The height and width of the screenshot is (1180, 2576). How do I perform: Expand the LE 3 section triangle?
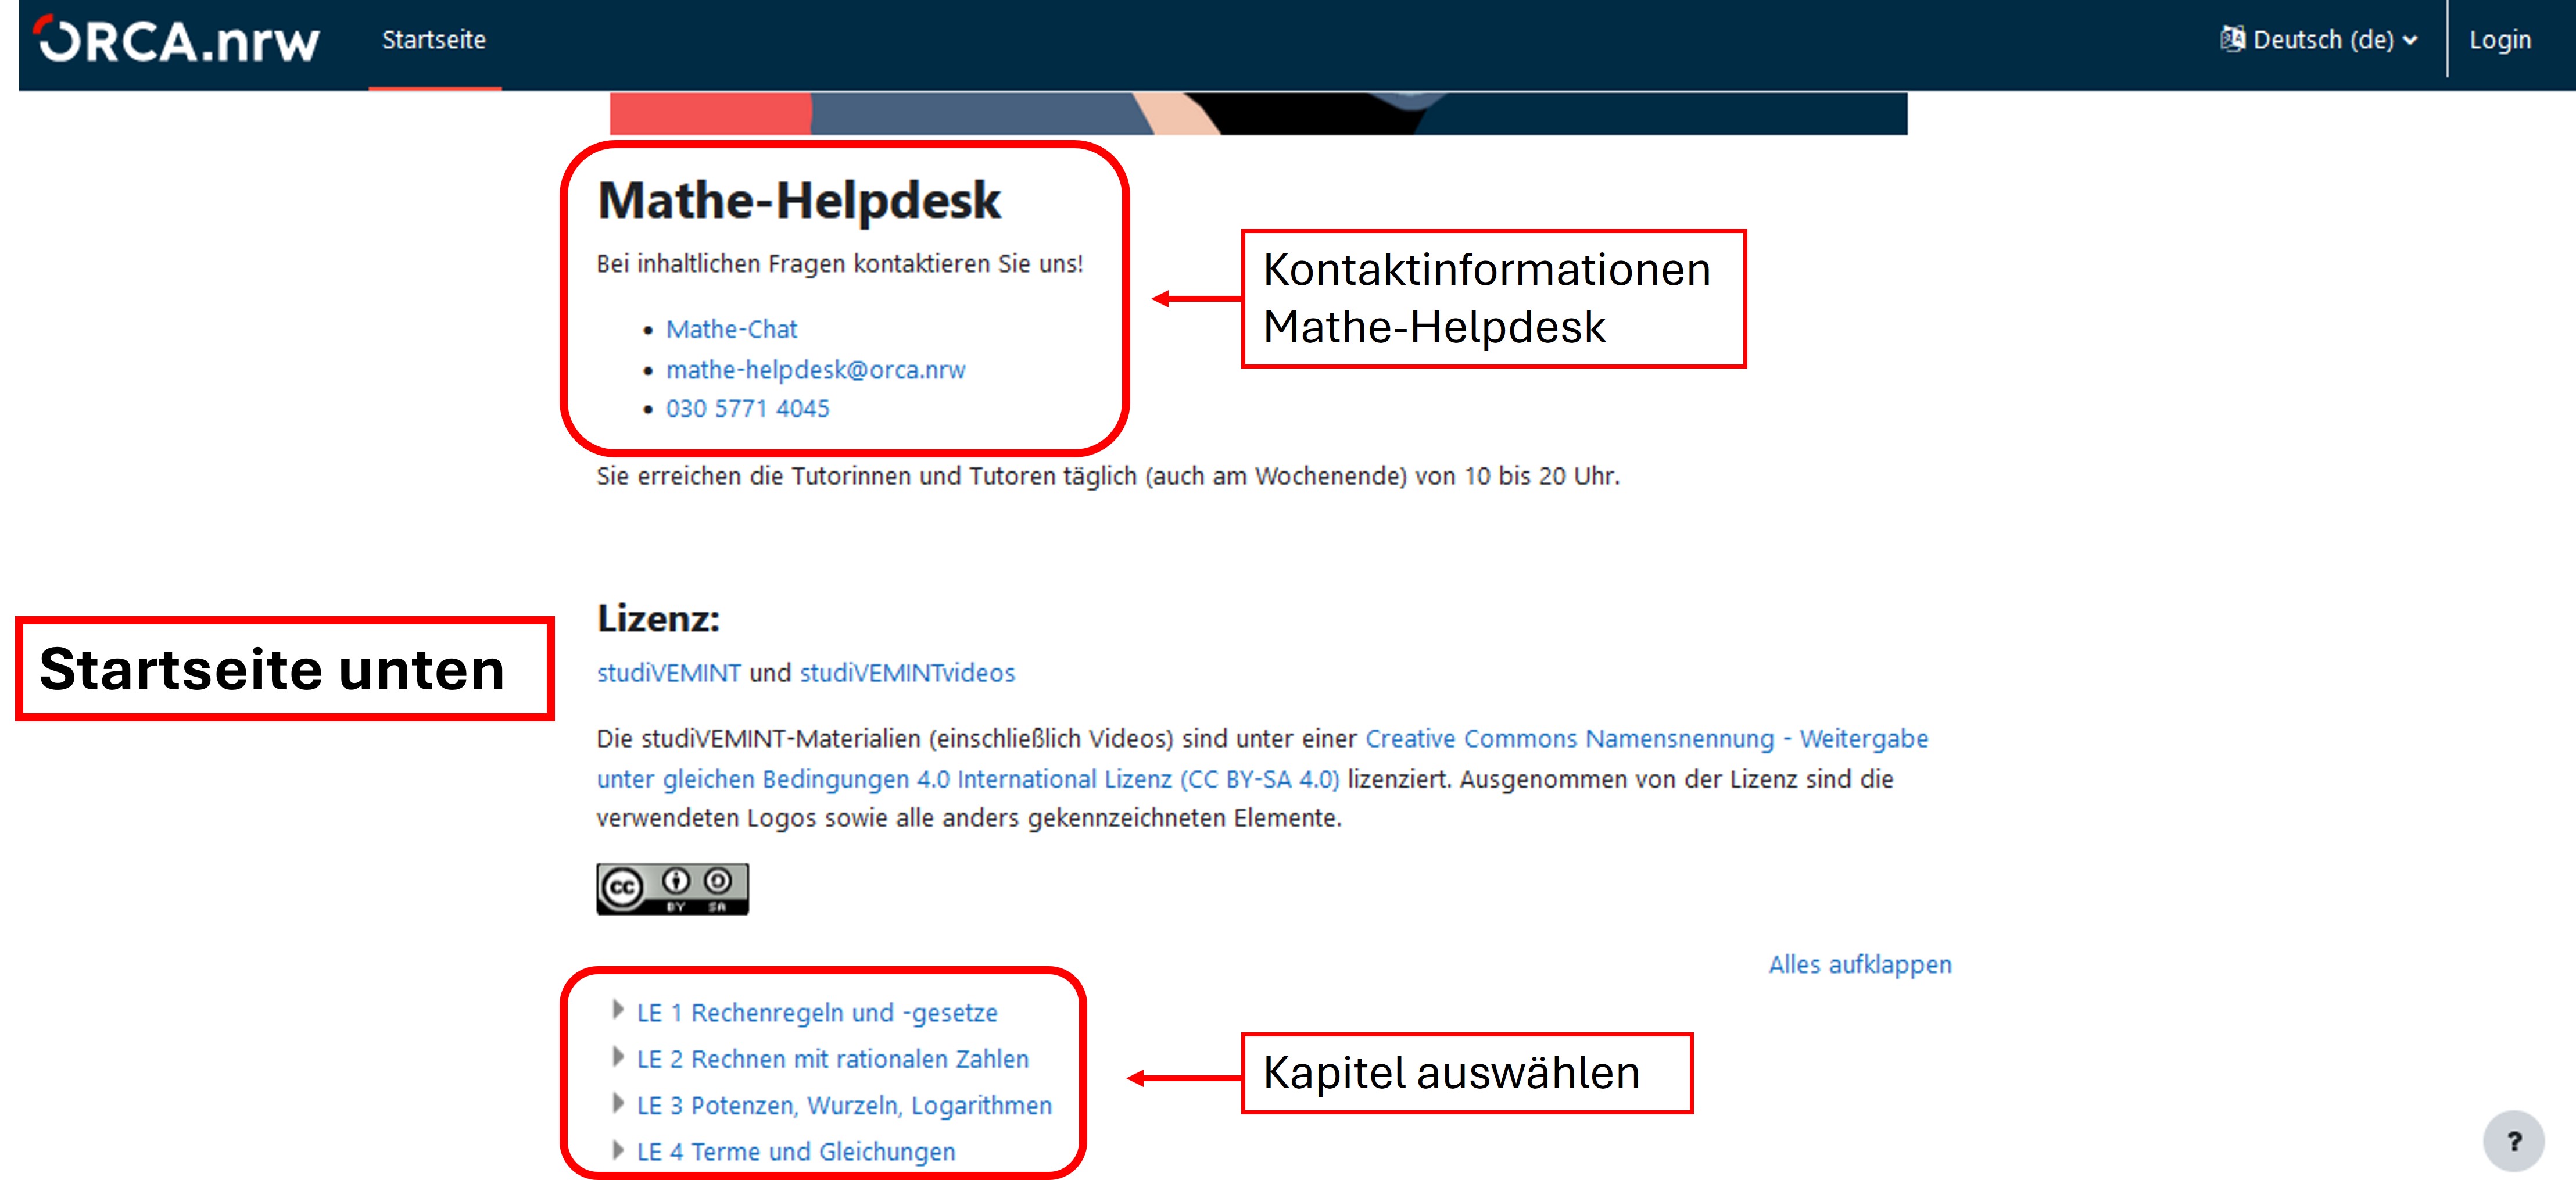[x=618, y=1103]
